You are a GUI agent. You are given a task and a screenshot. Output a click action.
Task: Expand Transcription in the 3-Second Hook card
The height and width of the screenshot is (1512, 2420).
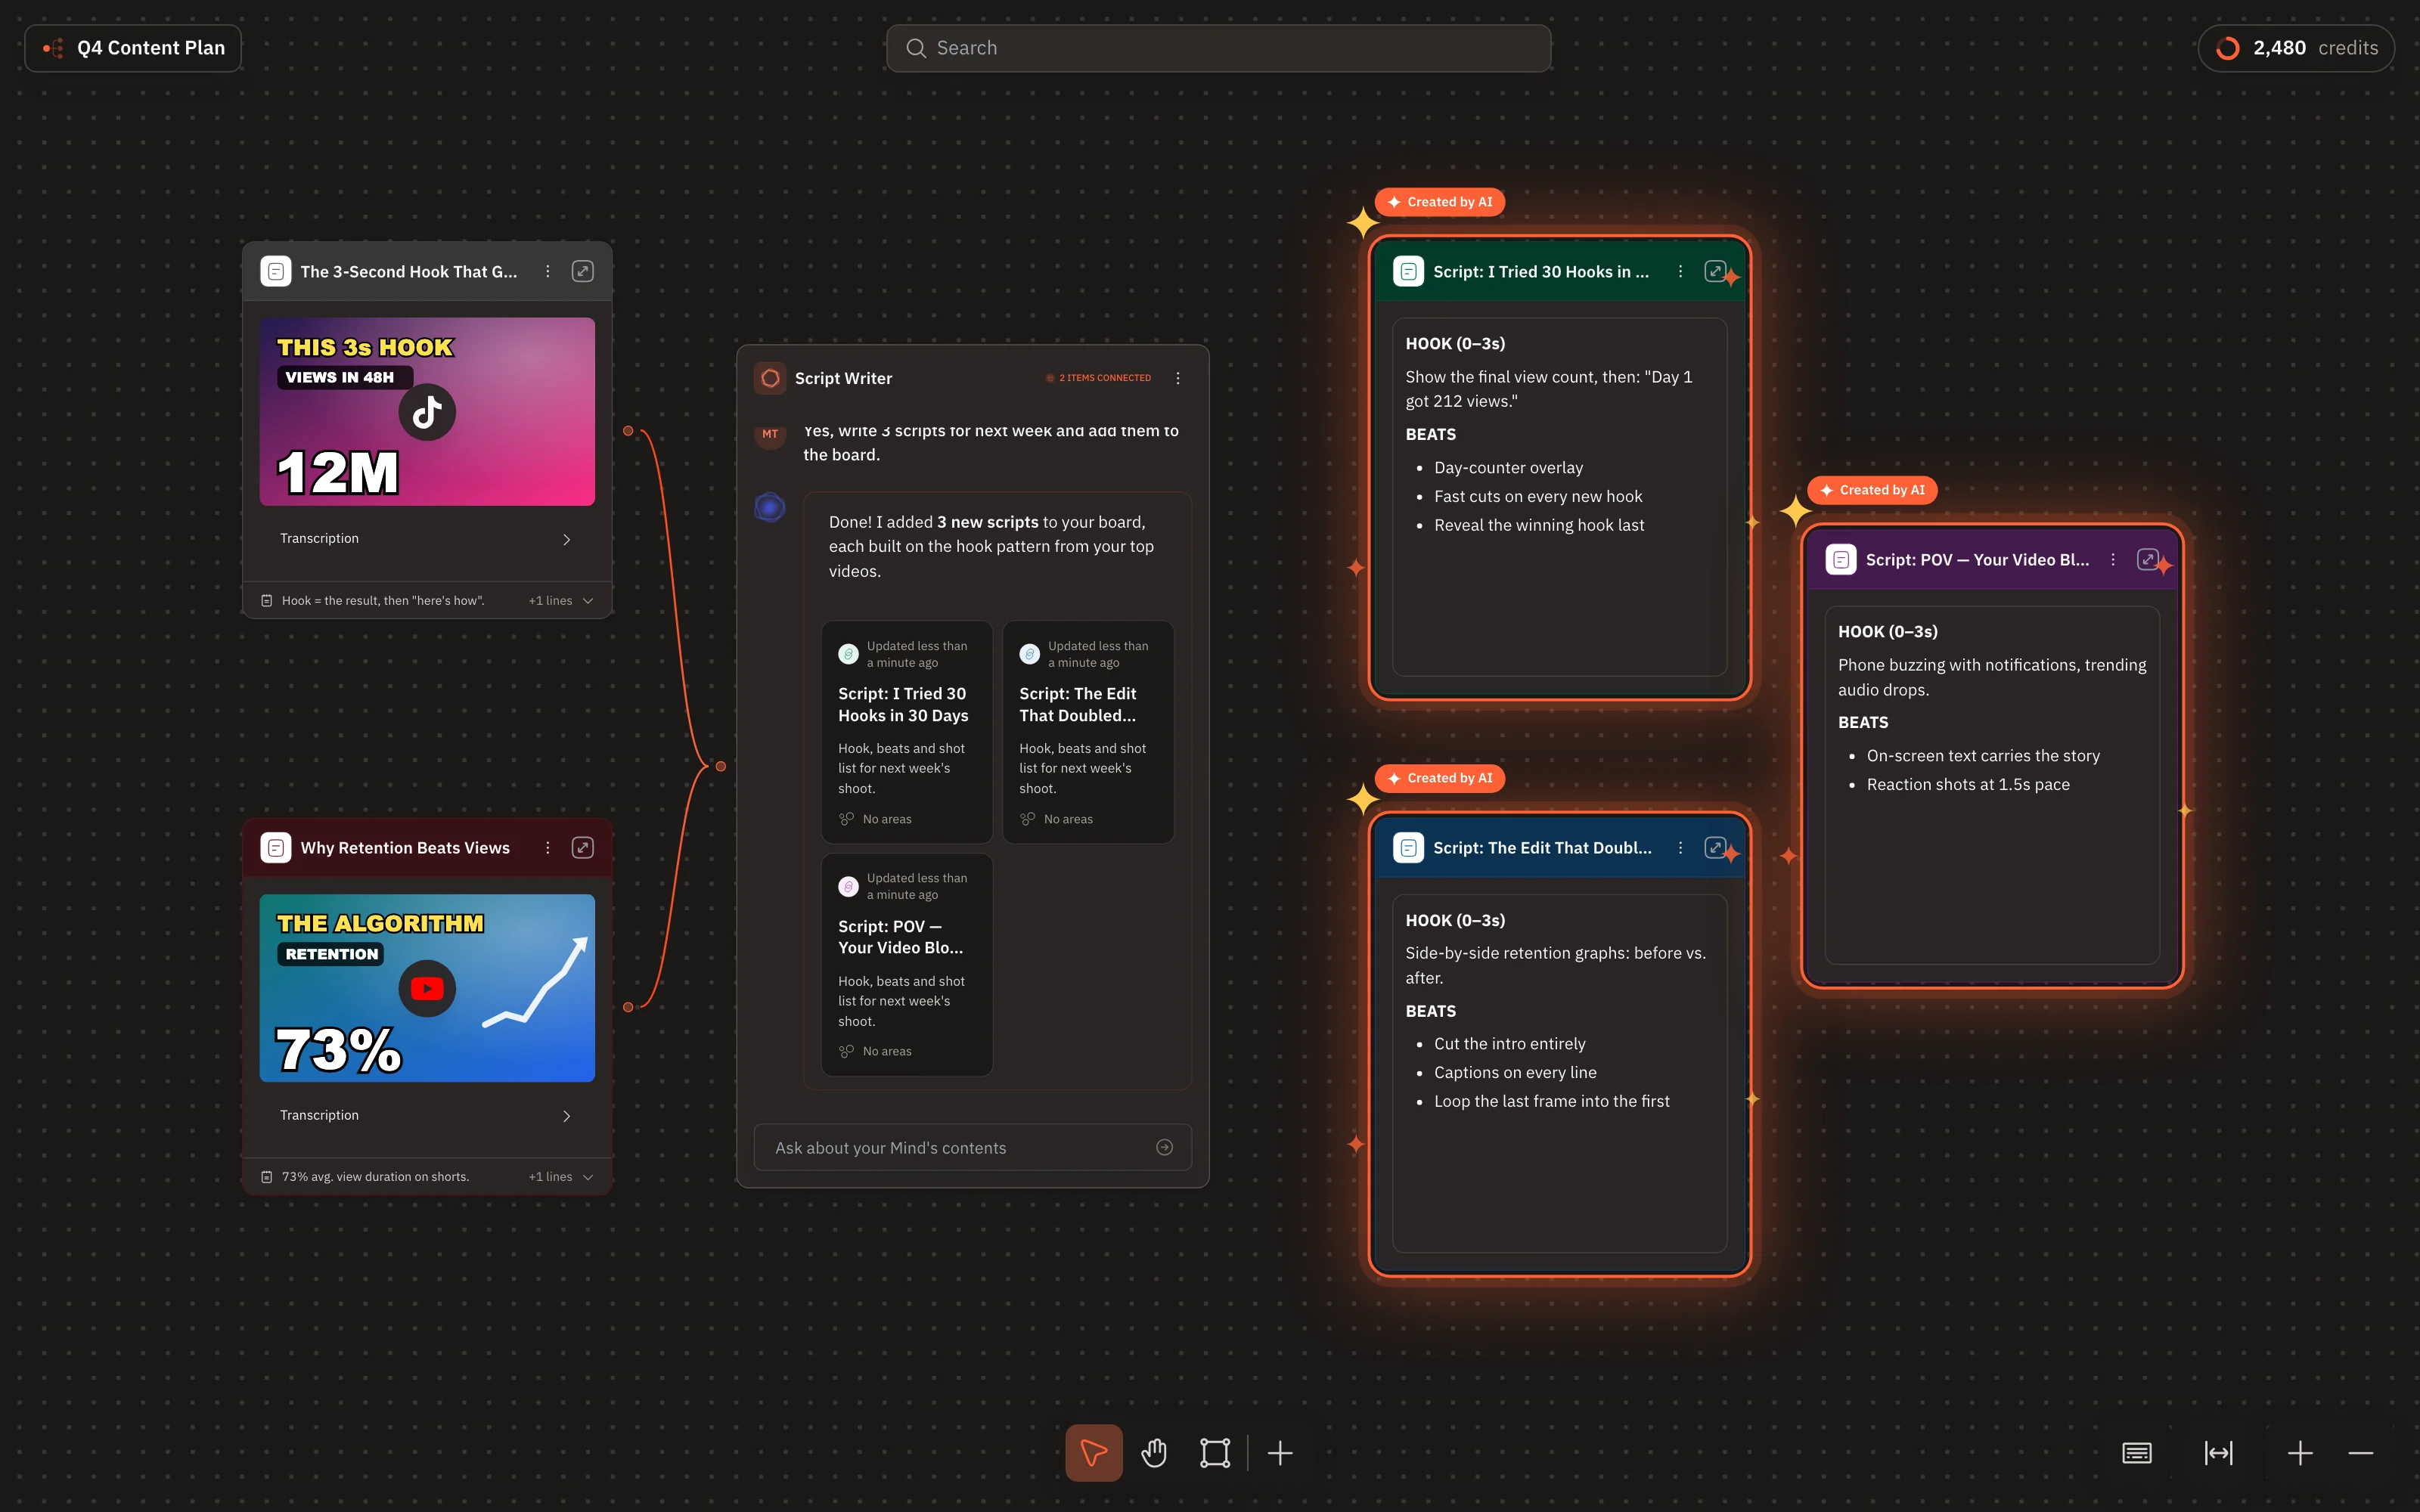point(426,539)
